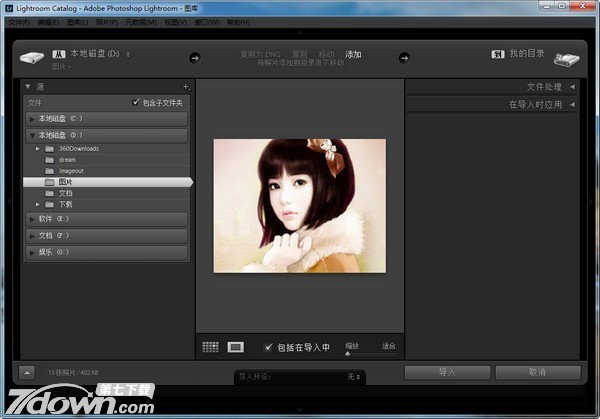Expand the 本地磁盘 (C:) drive section

pyautogui.click(x=32, y=118)
